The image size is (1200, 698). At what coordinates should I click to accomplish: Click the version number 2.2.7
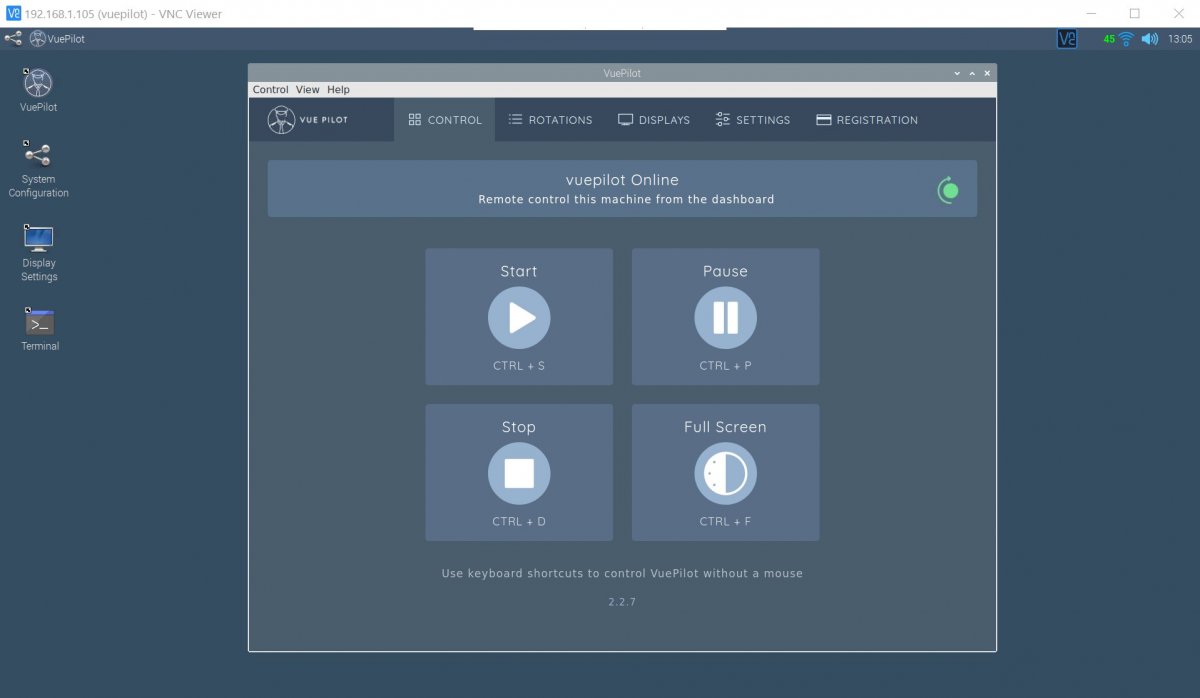pyautogui.click(x=622, y=602)
